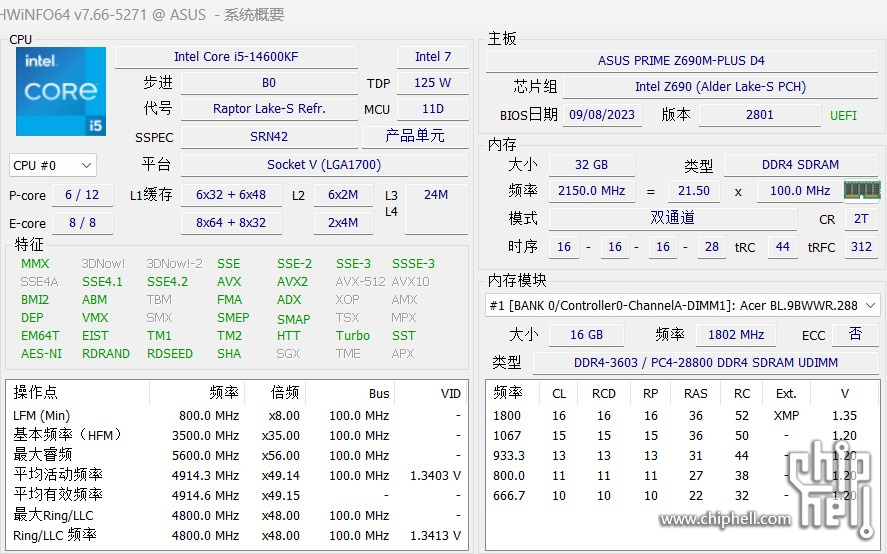
Task: Click the 双通道 memory mode field
Action: click(x=673, y=218)
